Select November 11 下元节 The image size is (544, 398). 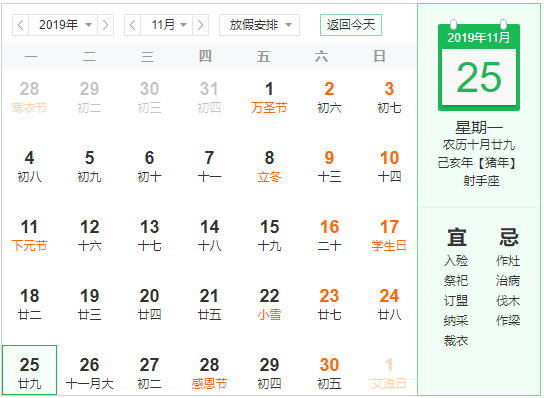click(29, 236)
